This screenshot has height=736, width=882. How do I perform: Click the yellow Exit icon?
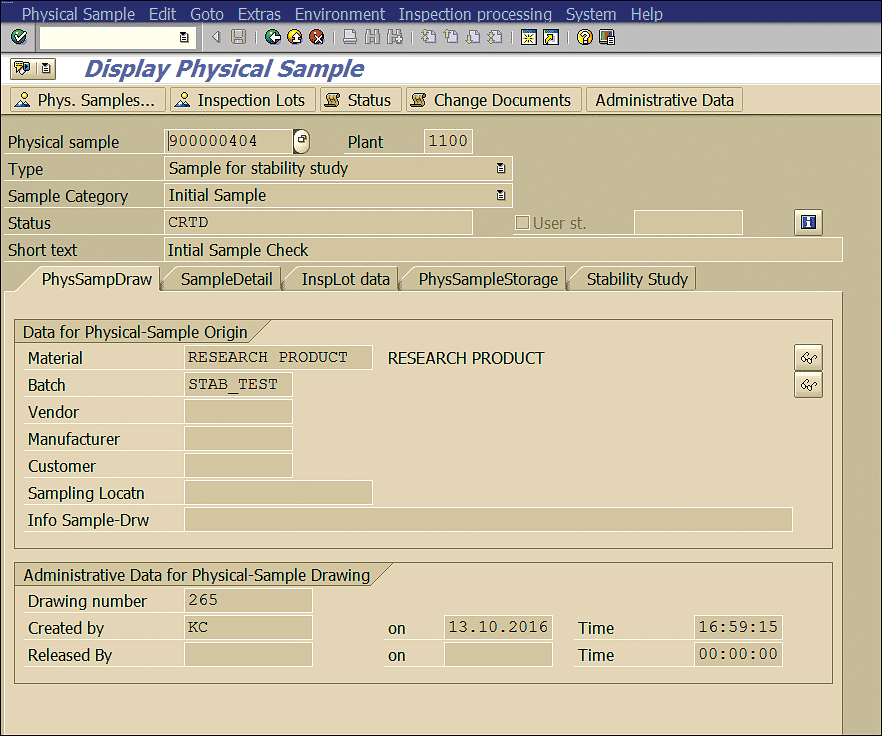coord(295,38)
